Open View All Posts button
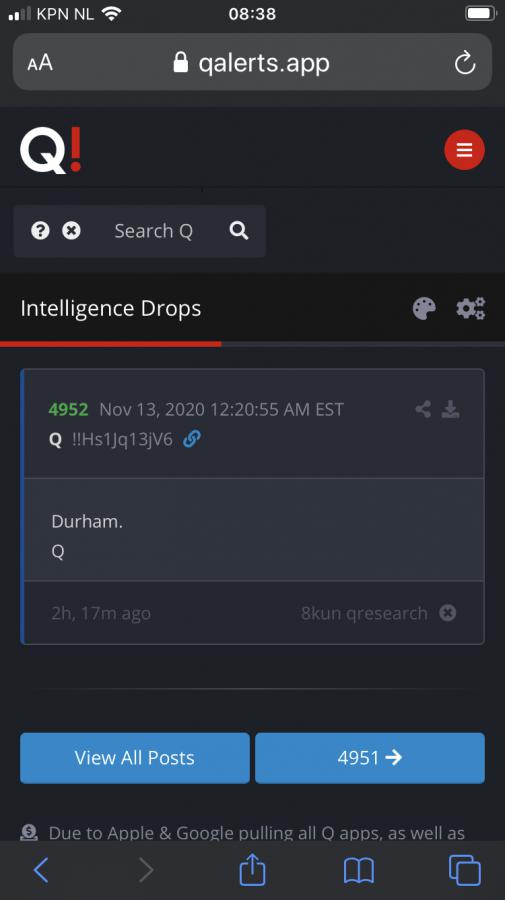The width and height of the screenshot is (505, 900). click(135, 758)
